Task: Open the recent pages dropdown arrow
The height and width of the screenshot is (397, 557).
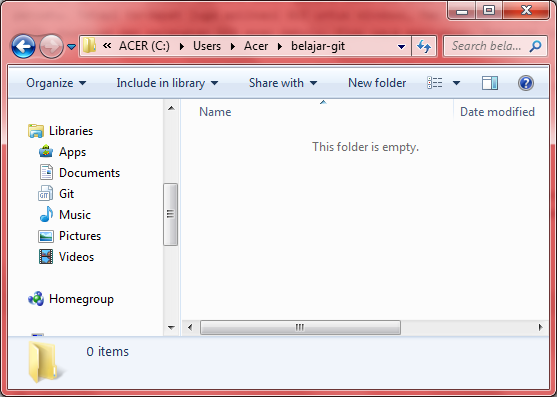Action: click(71, 47)
